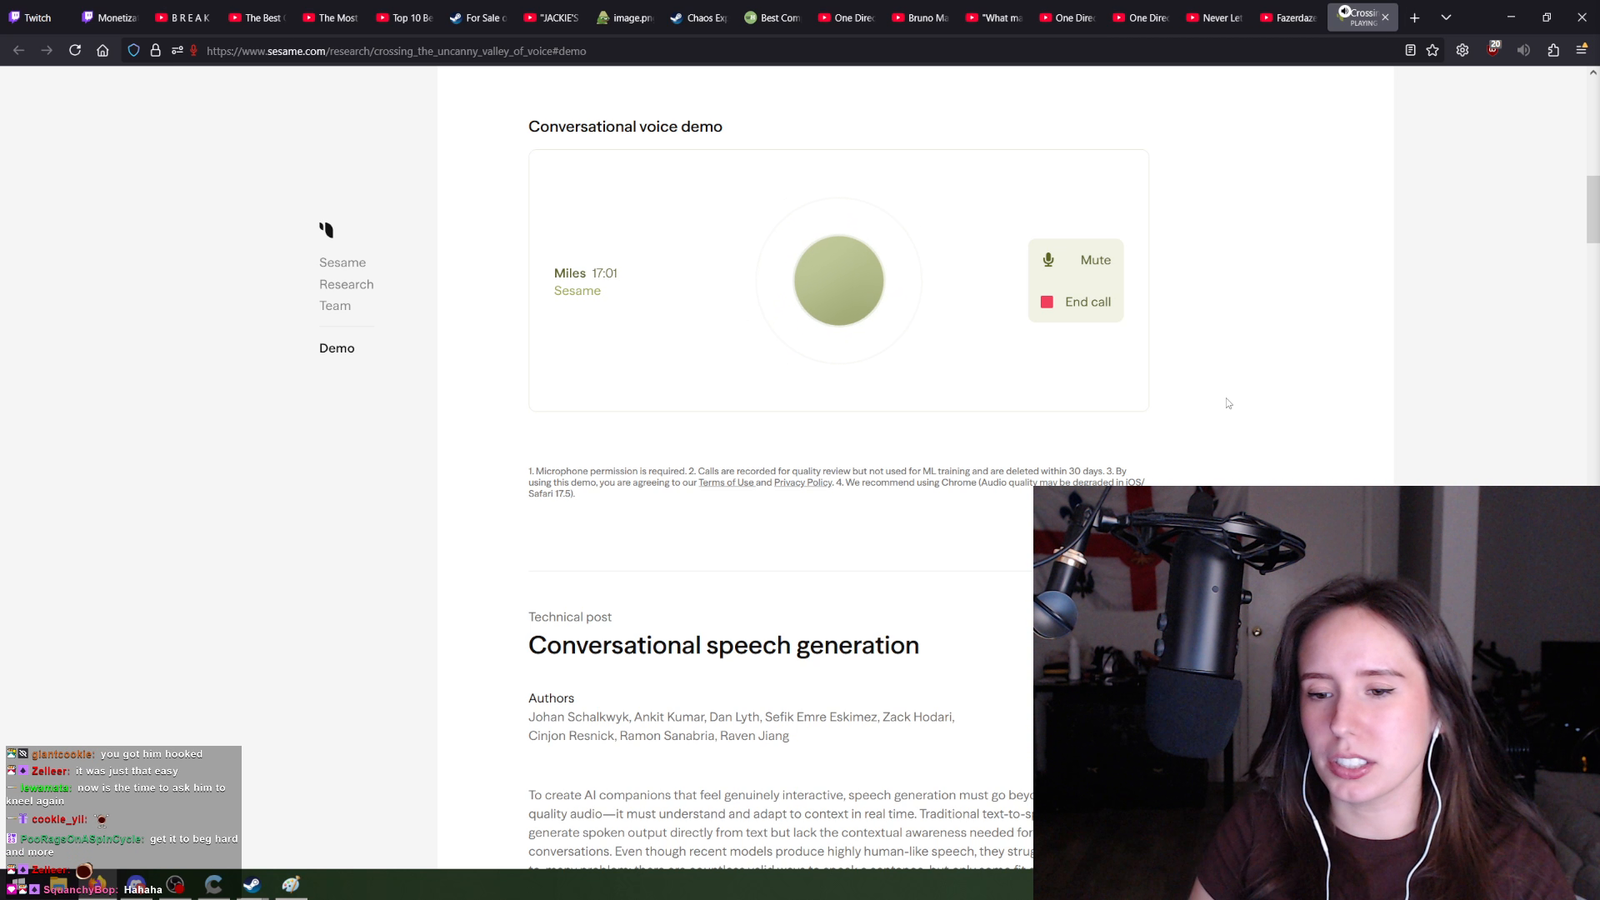Click the "Conversational voice demo" heading
The width and height of the screenshot is (1600, 900).
click(x=625, y=126)
